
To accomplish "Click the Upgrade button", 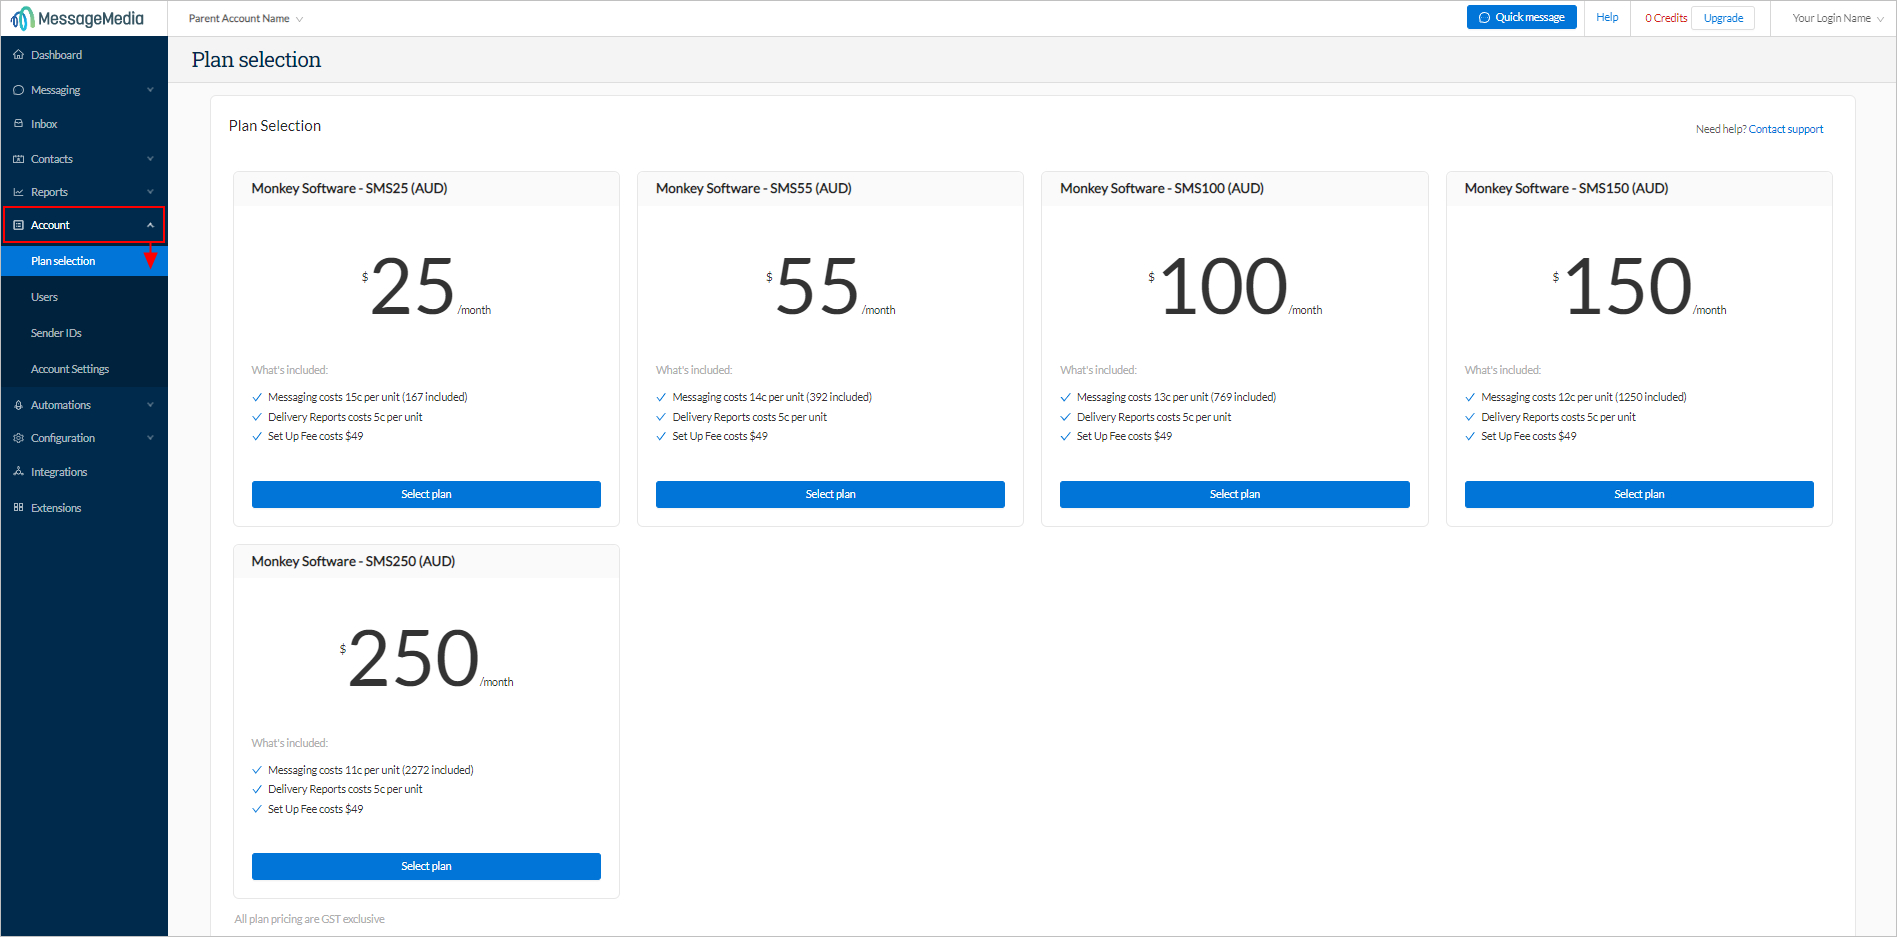I will 1723,18.
